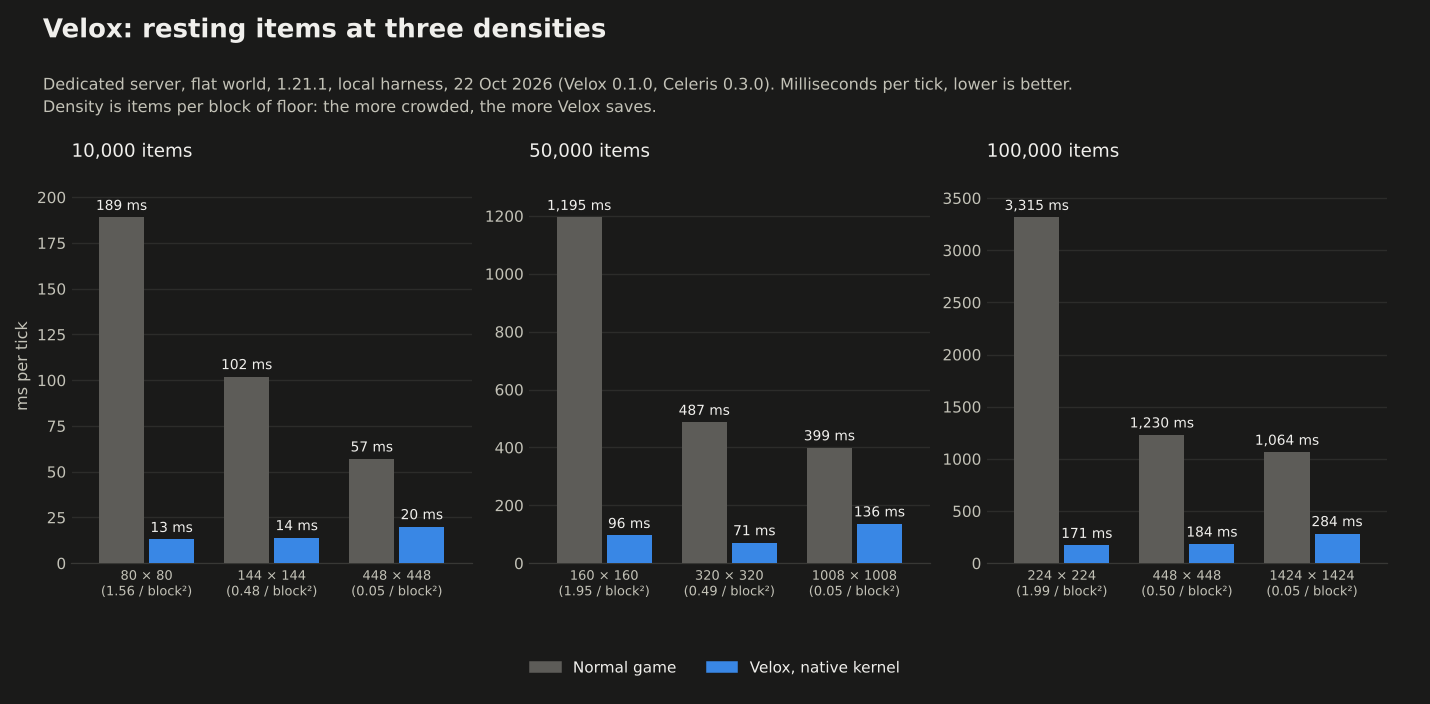Click the "160 × 160" axis category label
This screenshot has width=1430, height=704.
click(604, 576)
